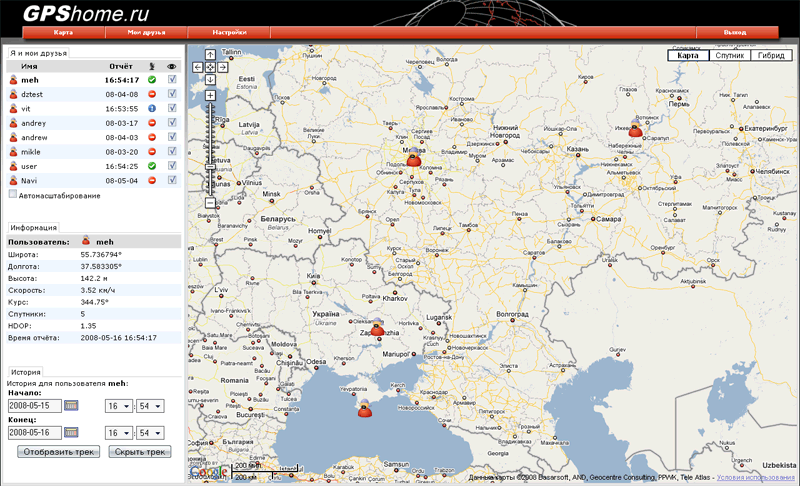Pan the map right with arrow control
This screenshot has height=486, width=800.
pos(222,67)
